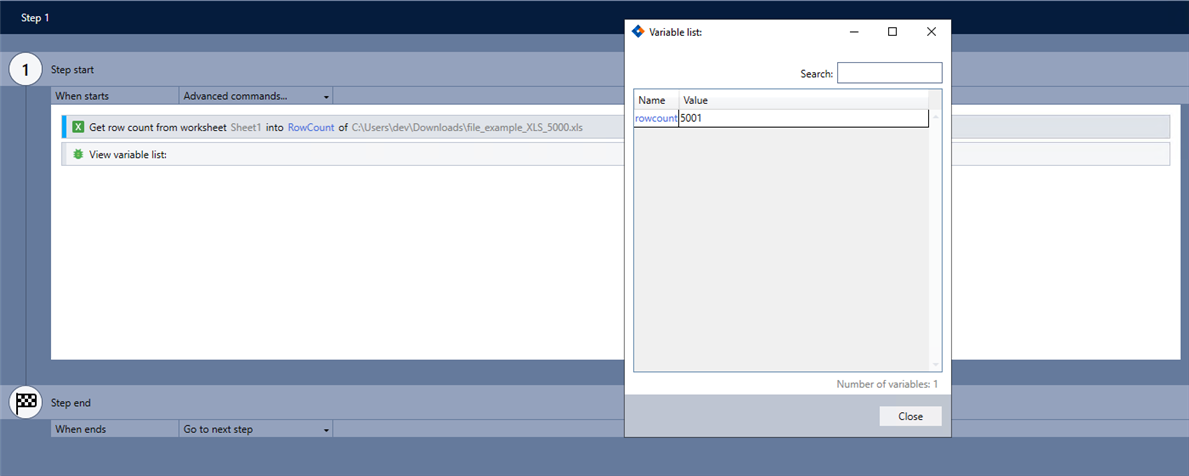The width and height of the screenshot is (1189, 476).
Task: Close the Variable list window with X
Action: click(x=931, y=31)
